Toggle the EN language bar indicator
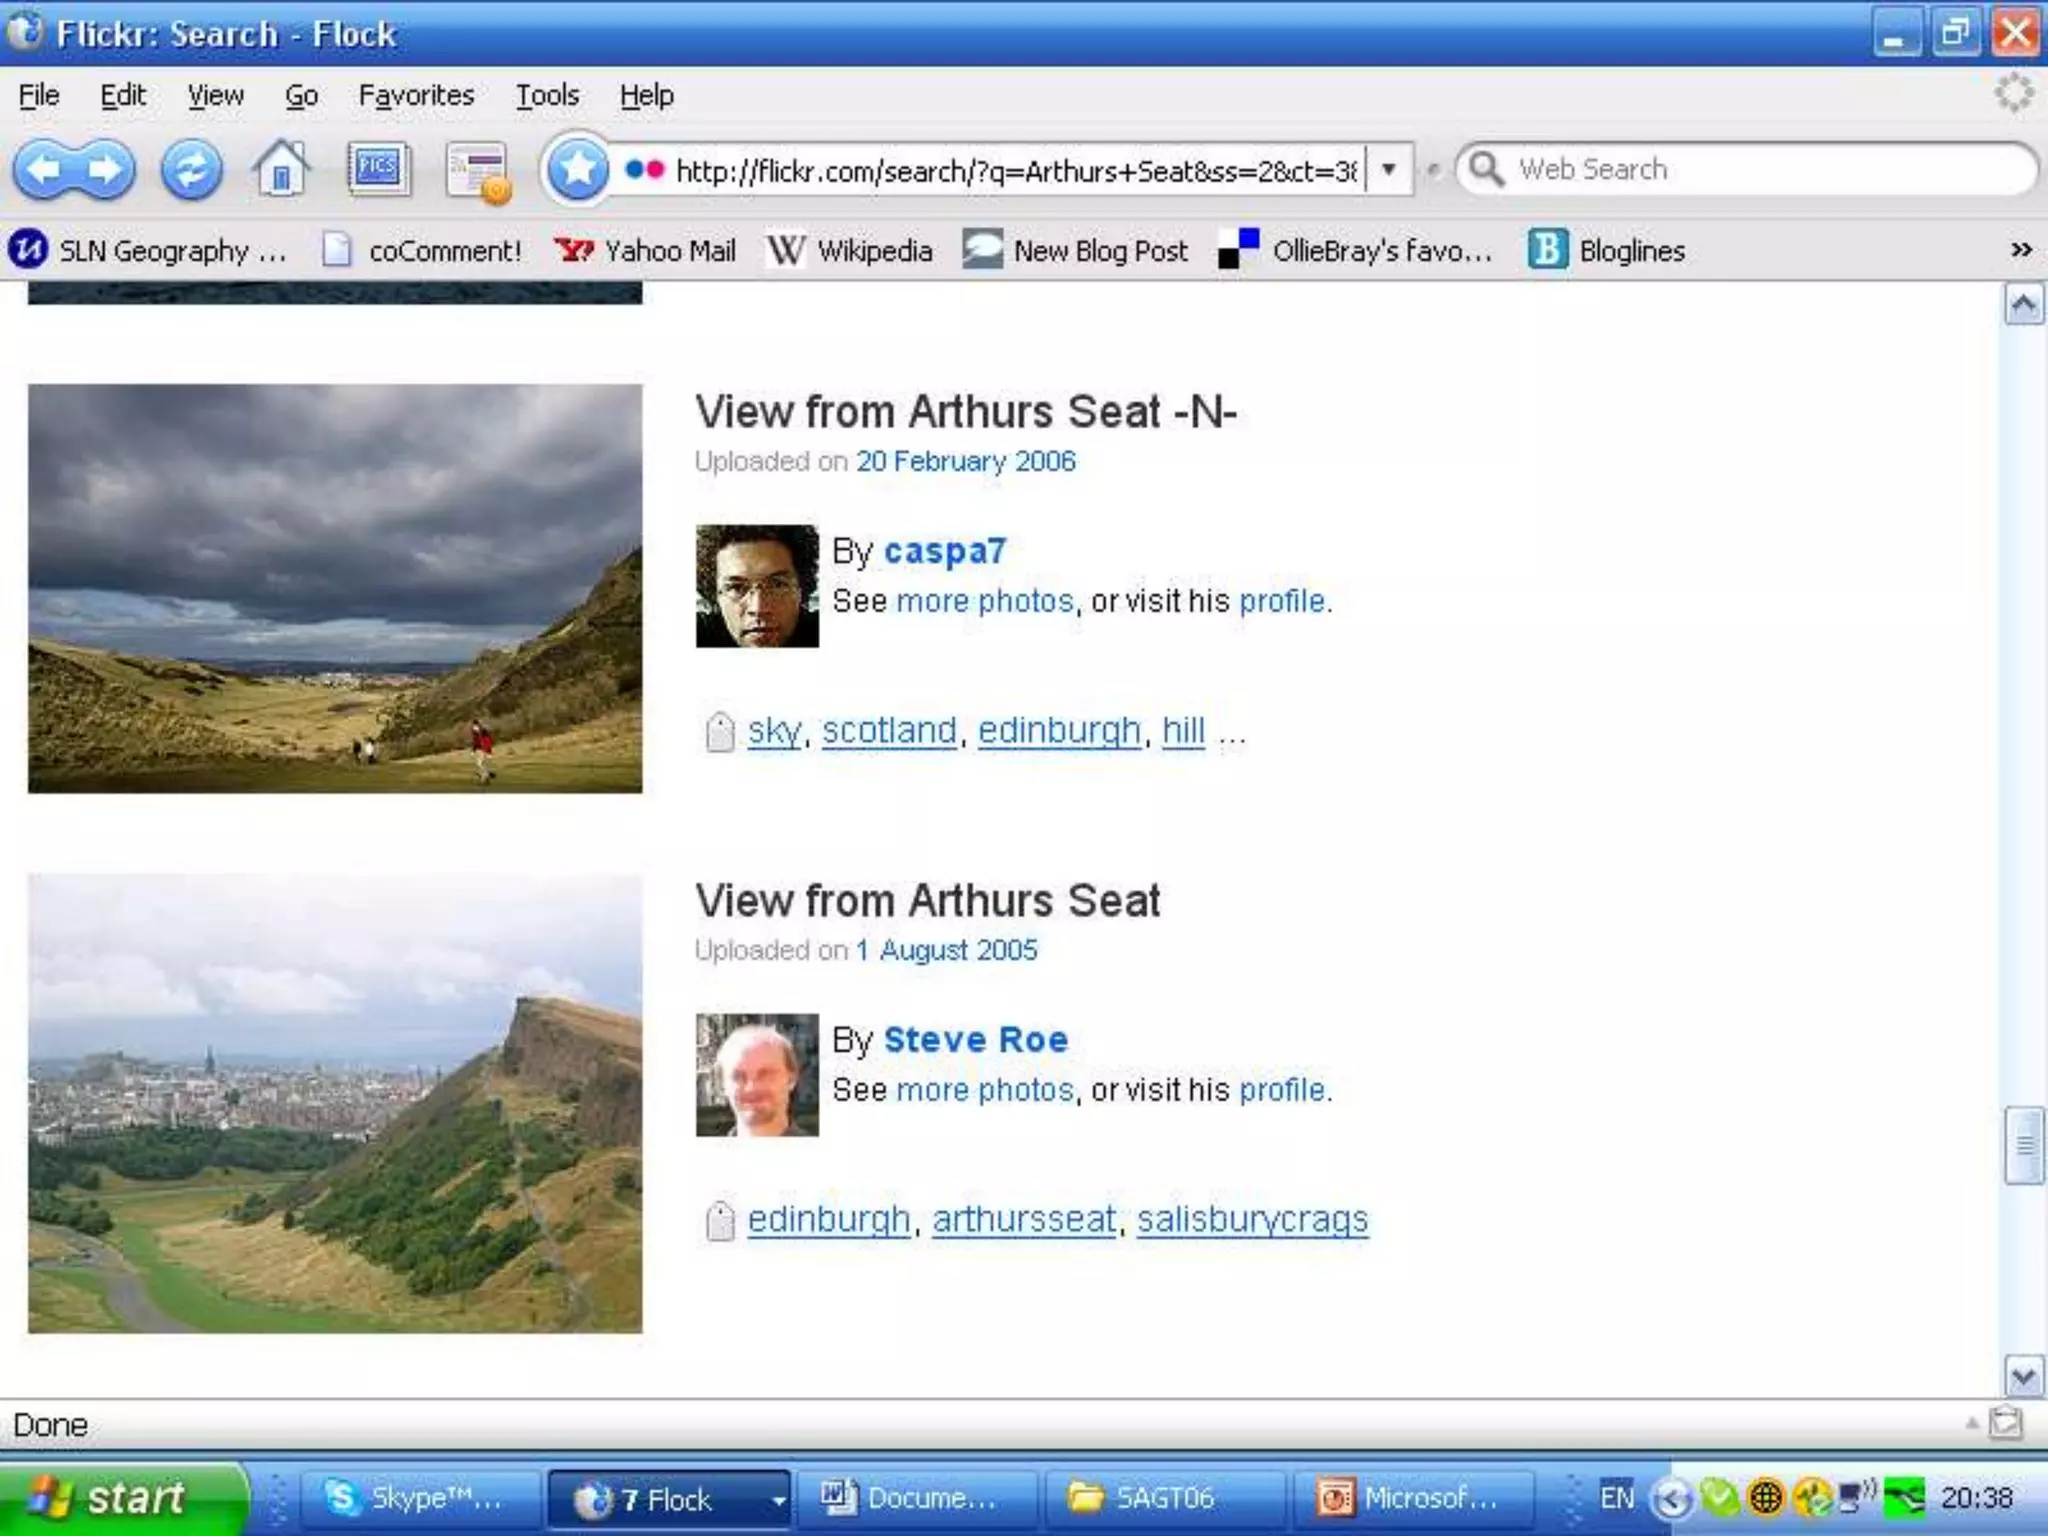This screenshot has width=2048, height=1536. tap(1616, 1497)
